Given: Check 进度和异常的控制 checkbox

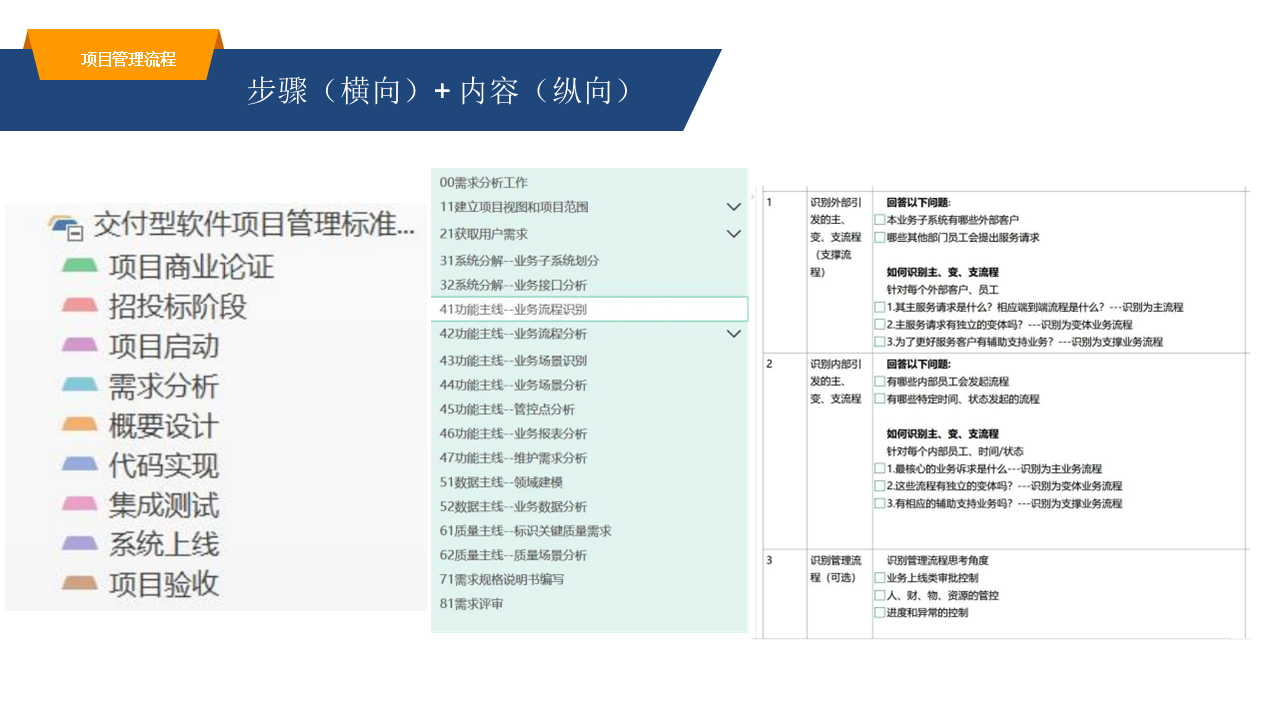Looking at the screenshot, I should click(879, 613).
